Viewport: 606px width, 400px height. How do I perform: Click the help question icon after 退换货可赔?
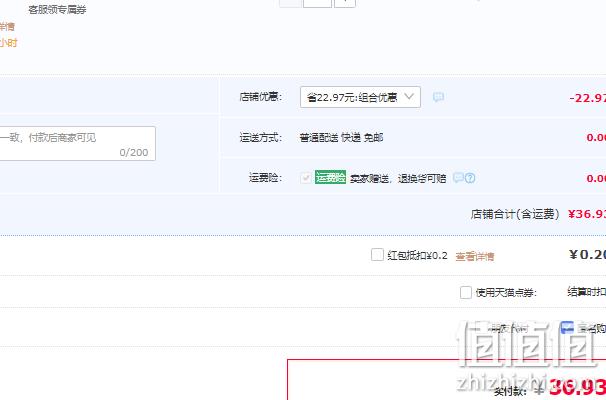(x=470, y=178)
